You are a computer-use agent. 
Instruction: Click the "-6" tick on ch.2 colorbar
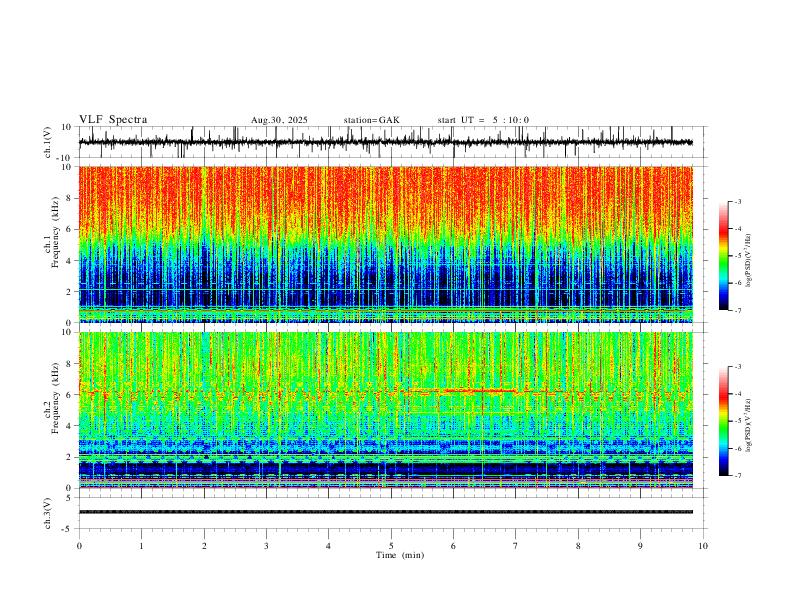[737, 448]
